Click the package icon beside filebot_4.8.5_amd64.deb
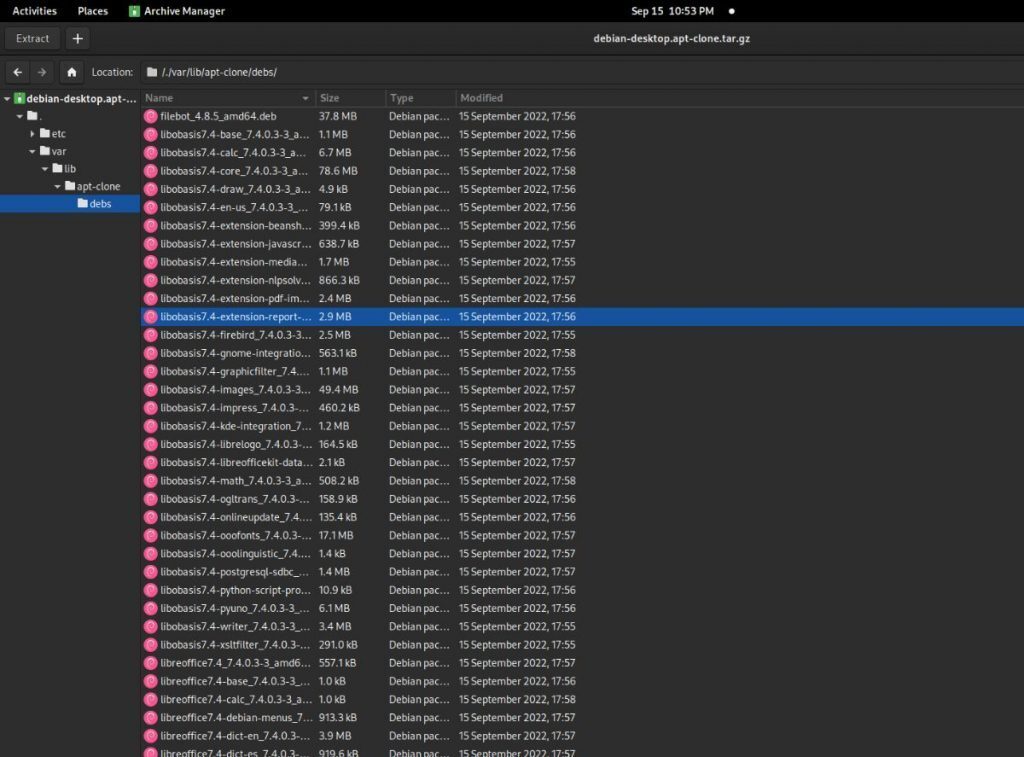Viewport: 1024px width, 757px height. coord(149,116)
